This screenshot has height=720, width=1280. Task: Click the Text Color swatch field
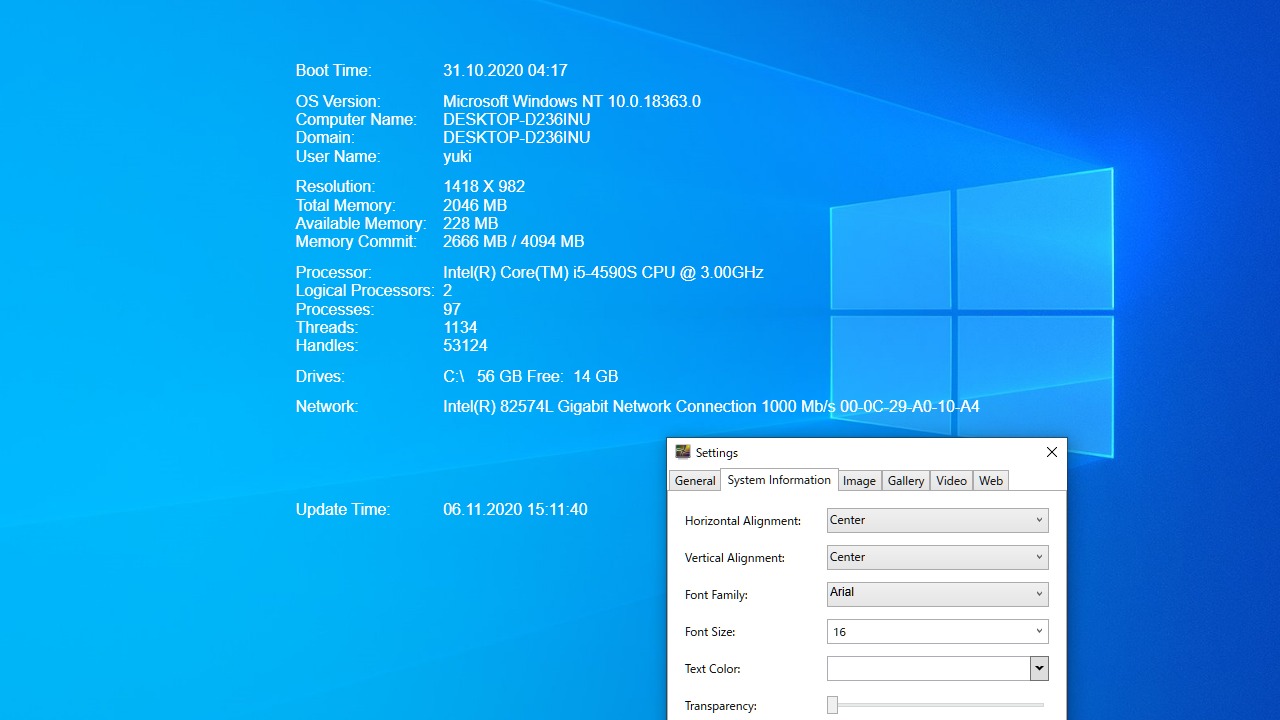point(929,668)
